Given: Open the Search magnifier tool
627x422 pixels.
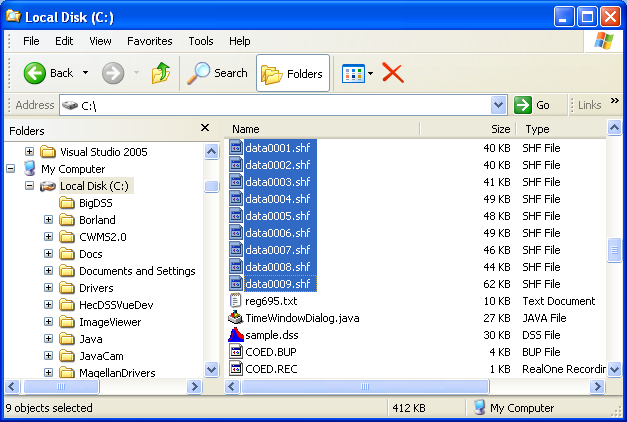Looking at the screenshot, I should coord(200,73).
